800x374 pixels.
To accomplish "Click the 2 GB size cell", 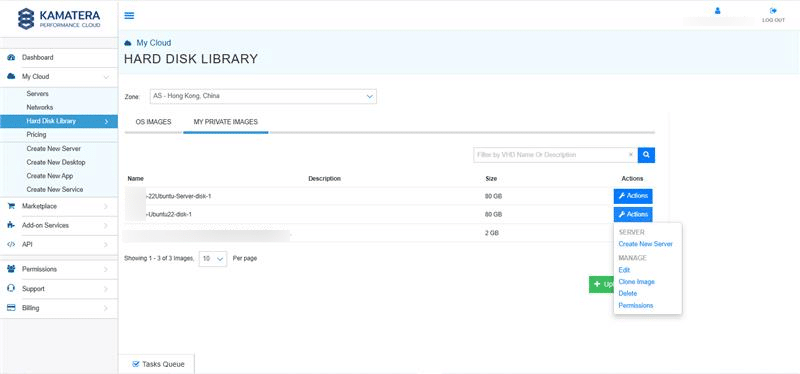I will tap(492, 233).
